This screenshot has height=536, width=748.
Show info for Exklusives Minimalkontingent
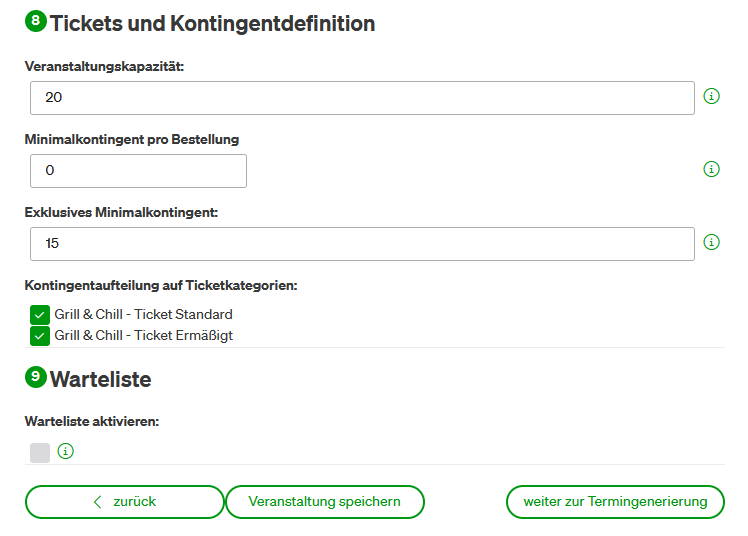[x=711, y=242]
